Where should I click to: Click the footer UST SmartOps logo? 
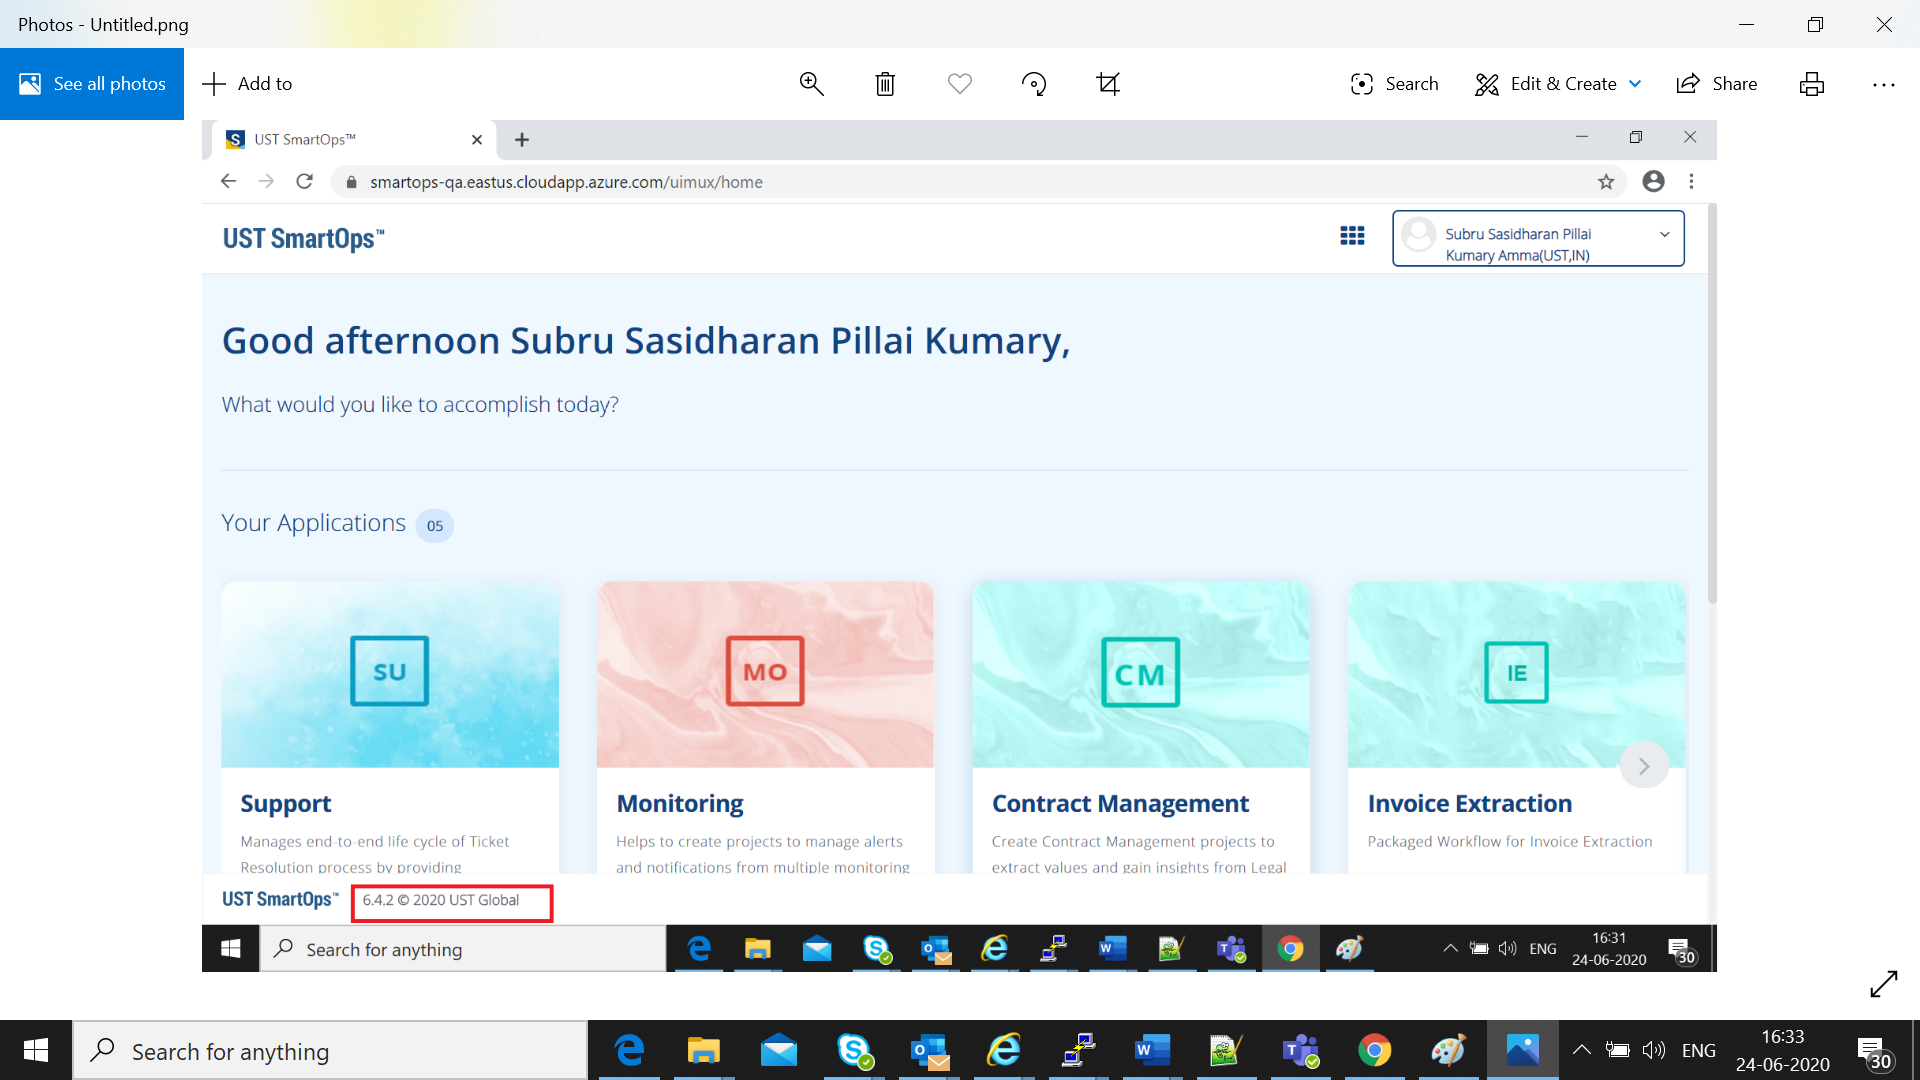[280, 900]
